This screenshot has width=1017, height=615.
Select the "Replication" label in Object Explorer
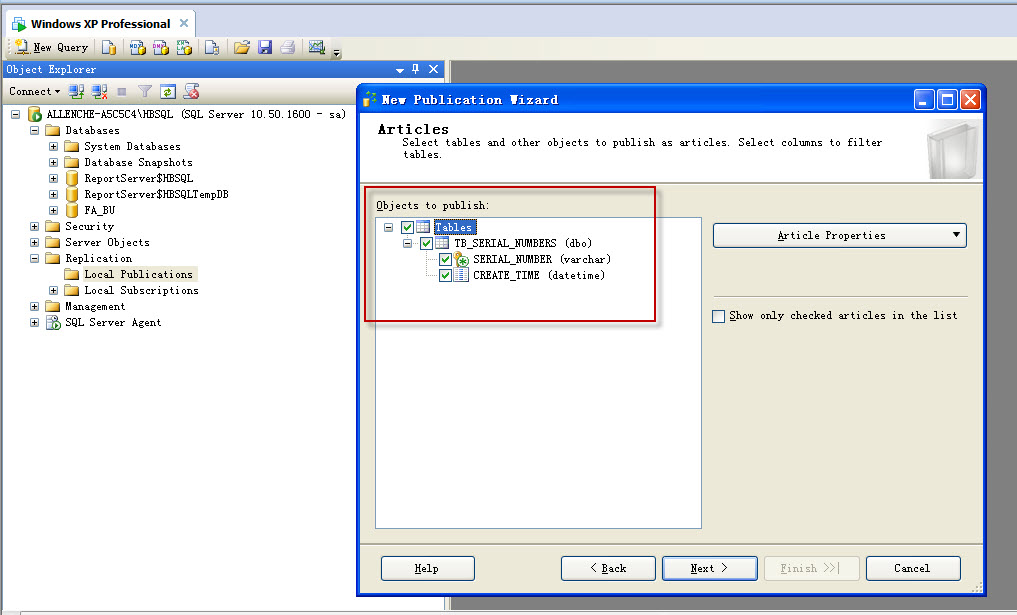pyautogui.click(x=99, y=258)
